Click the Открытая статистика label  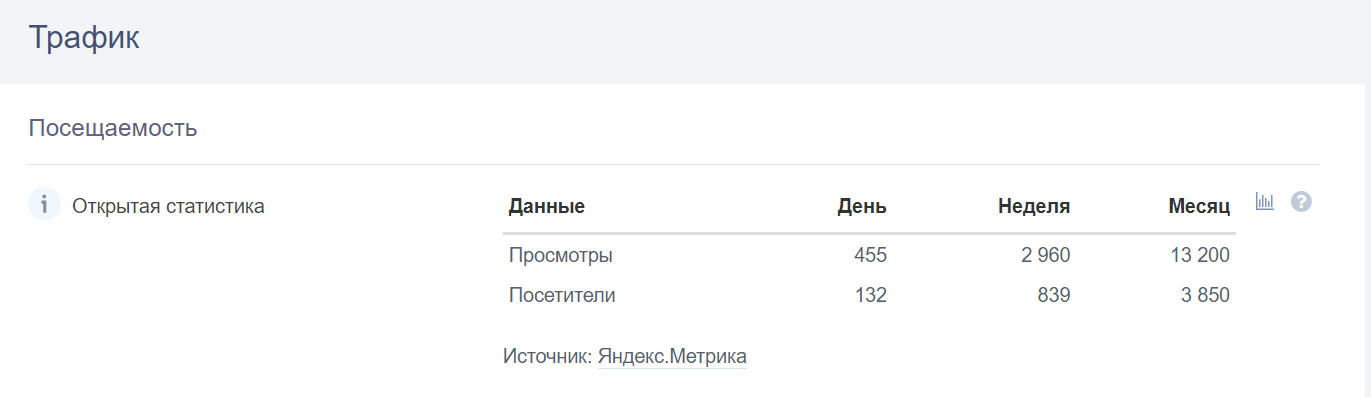[168, 207]
